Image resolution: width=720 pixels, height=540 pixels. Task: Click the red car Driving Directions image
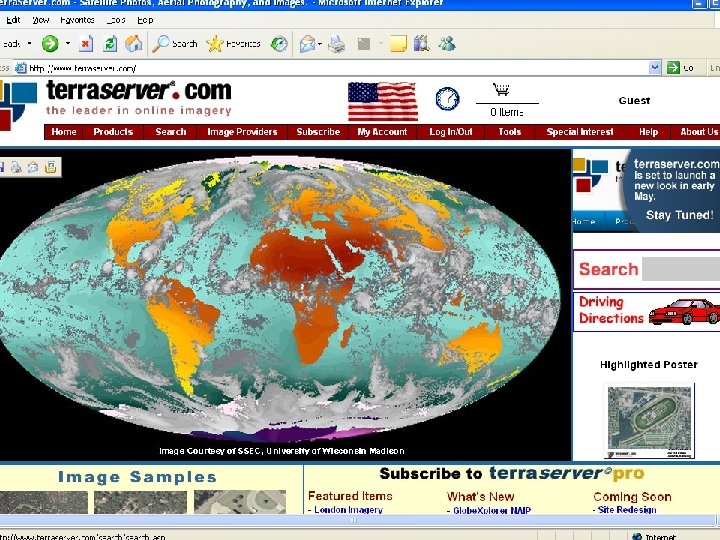684,312
